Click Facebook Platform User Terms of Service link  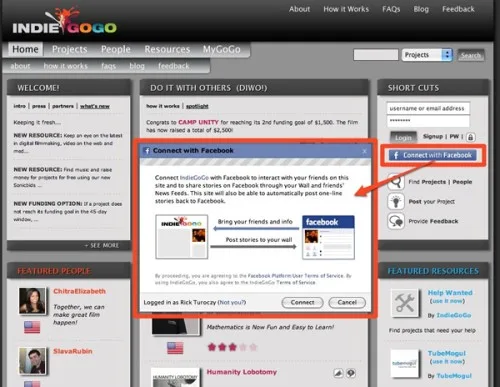(295, 276)
